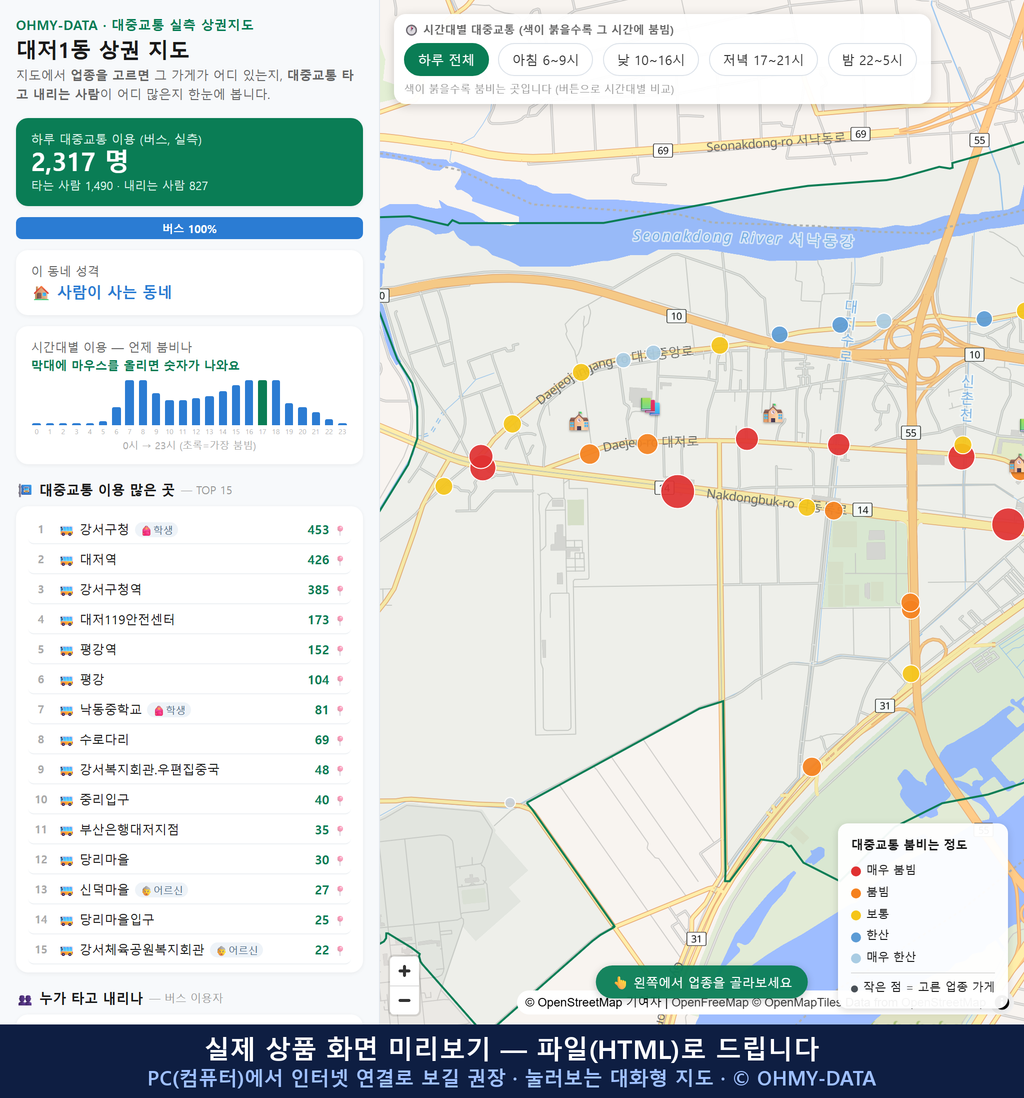
Task: Switch to 아침 6~9시 time filter
Action: point(546,60)
